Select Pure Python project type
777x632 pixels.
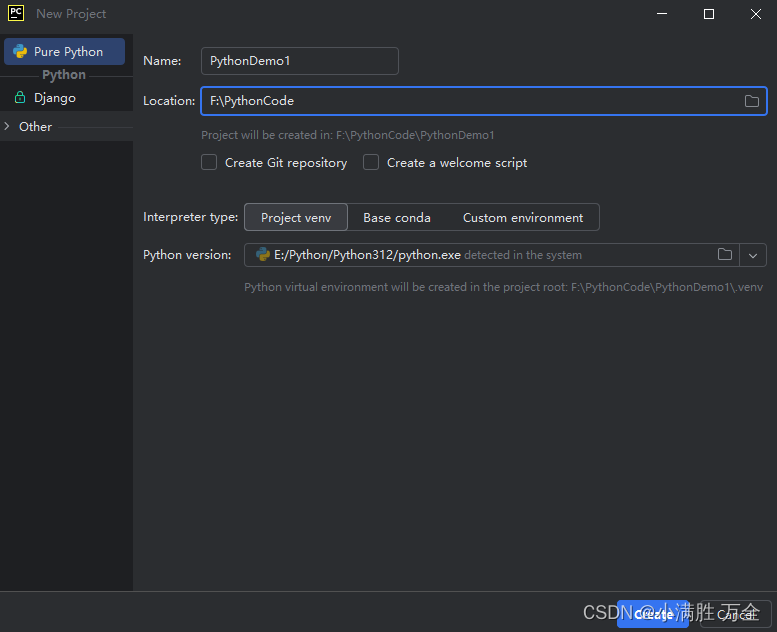coord(64,52)
